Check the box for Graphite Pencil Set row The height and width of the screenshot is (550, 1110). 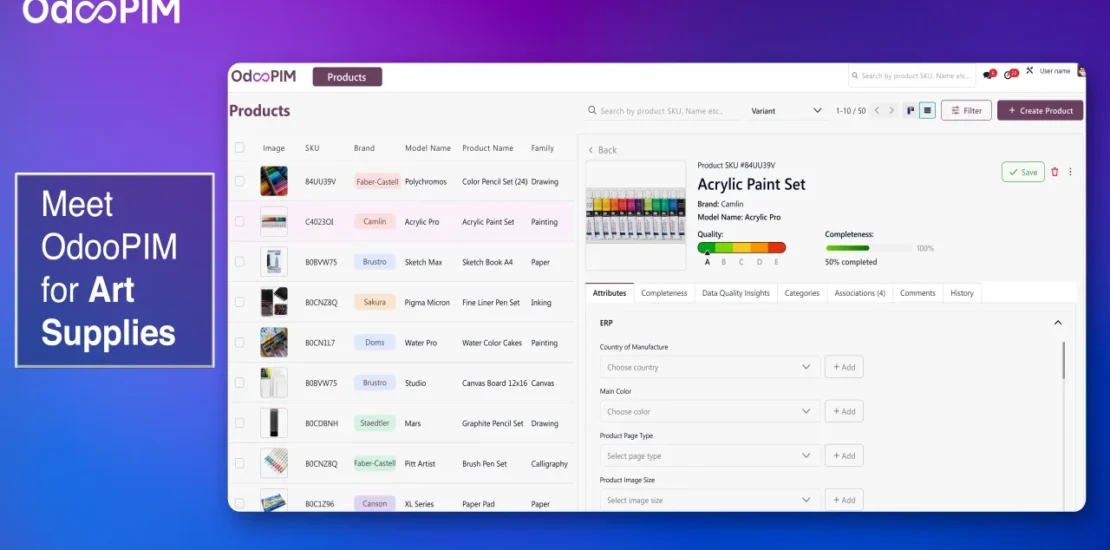tap(239, 423)
